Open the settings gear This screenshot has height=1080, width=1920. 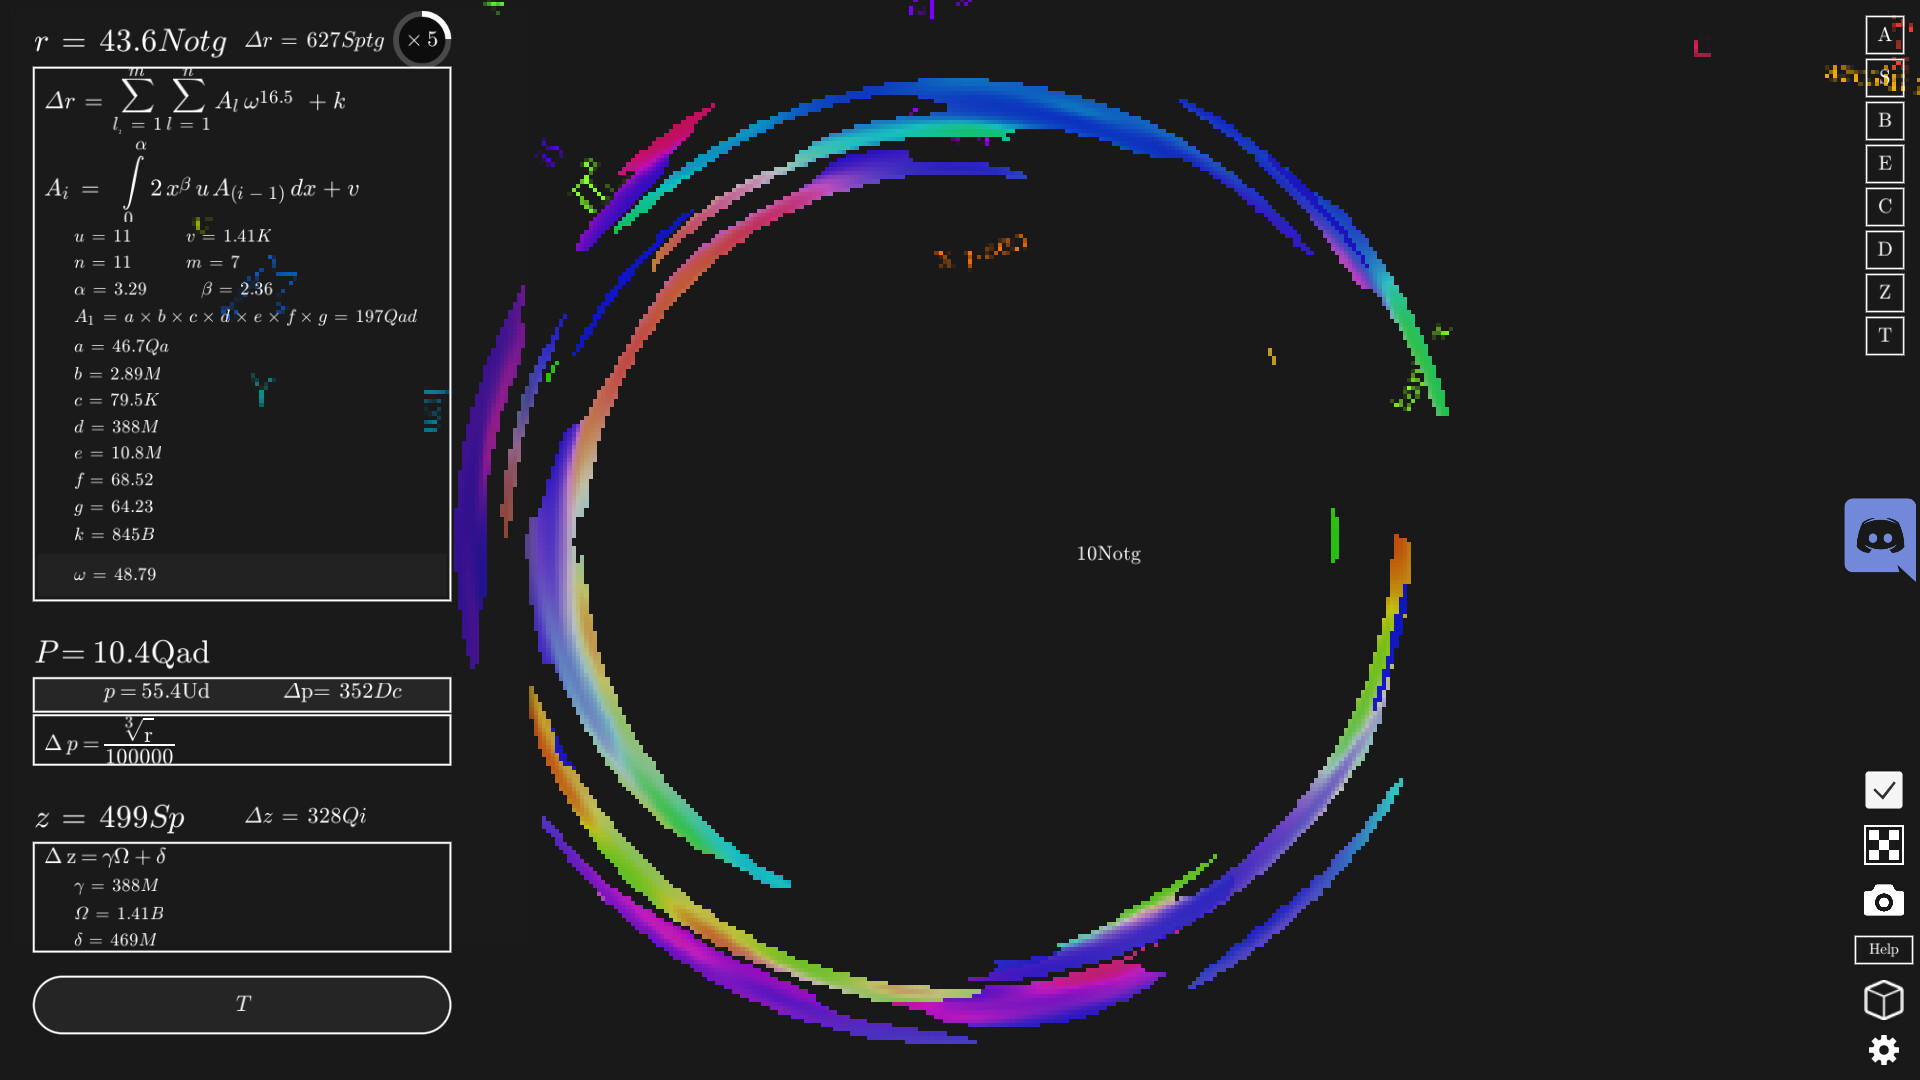tap(1883, 1050)
